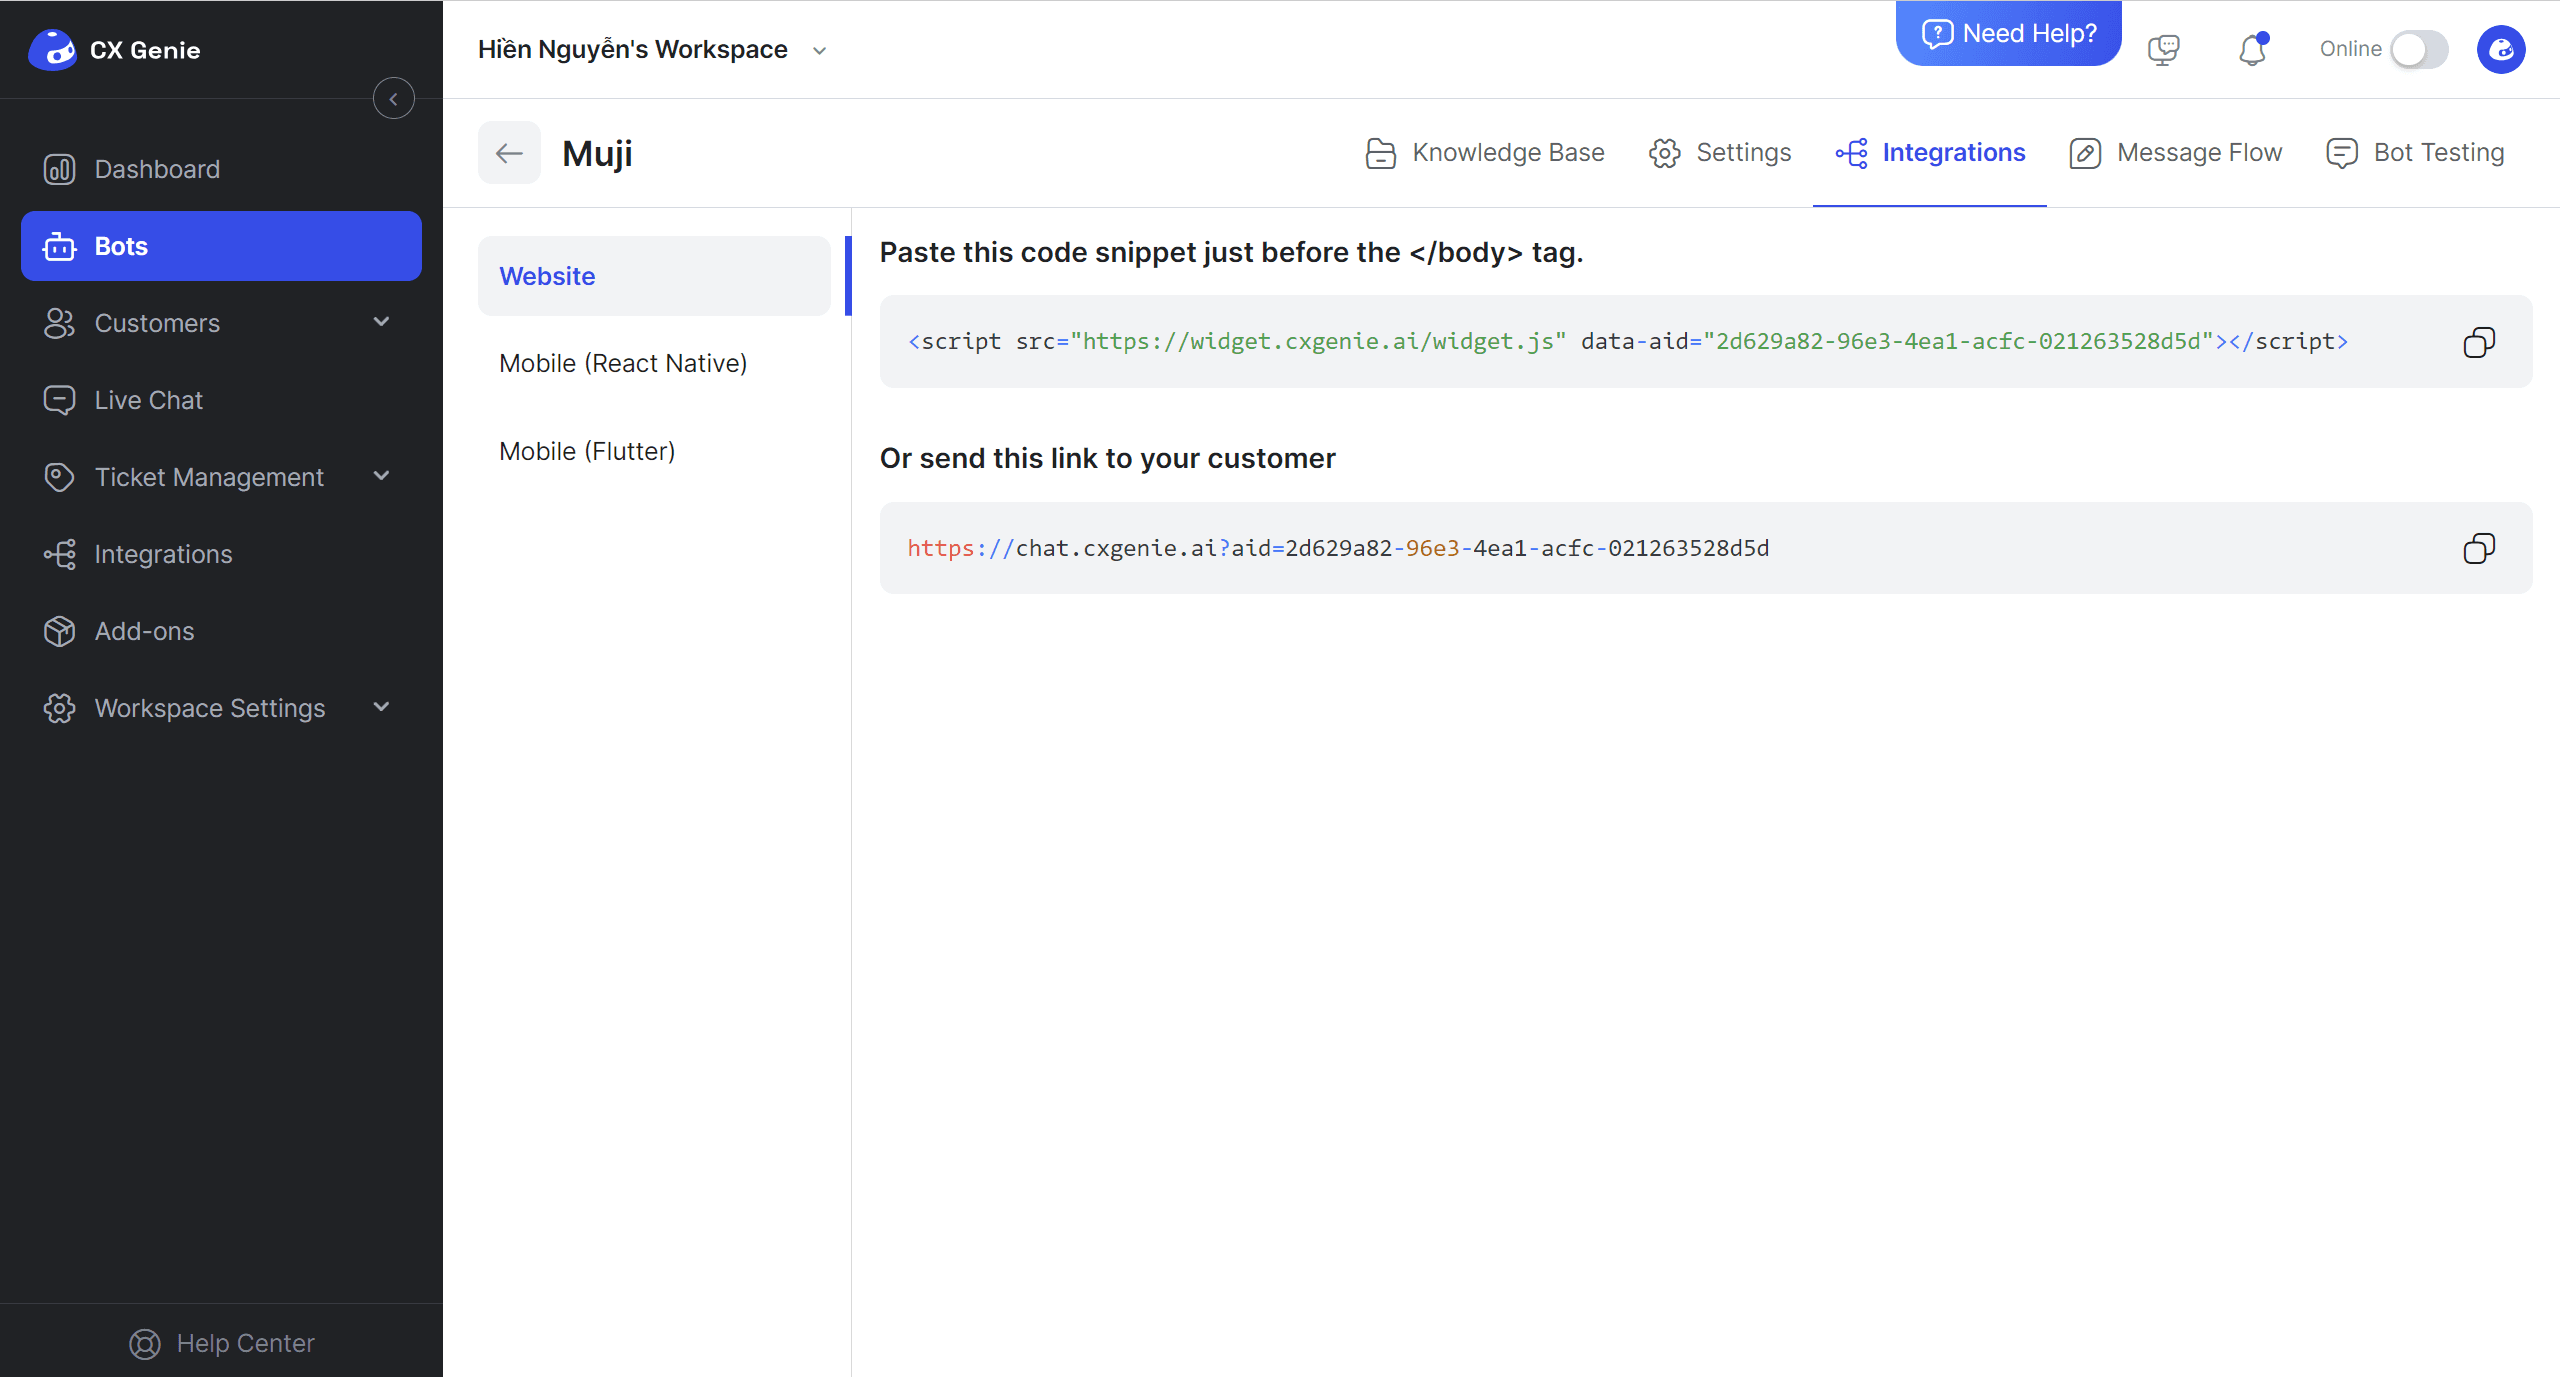This screenshot has width=2560, height=1377.
Task: Switch to the Knowledge Base tab
Action: [1485, 153]
